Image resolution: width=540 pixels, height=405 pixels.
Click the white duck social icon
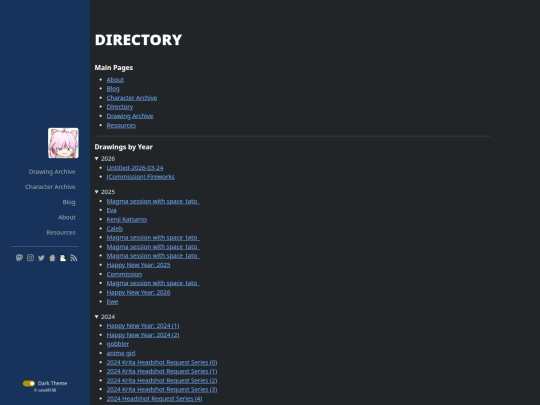click(63, 258)
